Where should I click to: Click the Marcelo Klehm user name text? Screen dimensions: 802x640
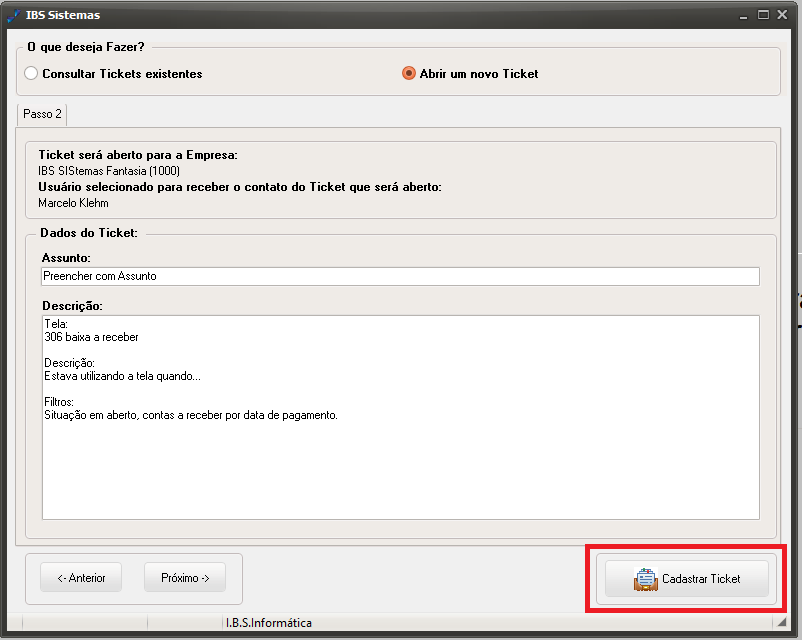coord(73,203)
